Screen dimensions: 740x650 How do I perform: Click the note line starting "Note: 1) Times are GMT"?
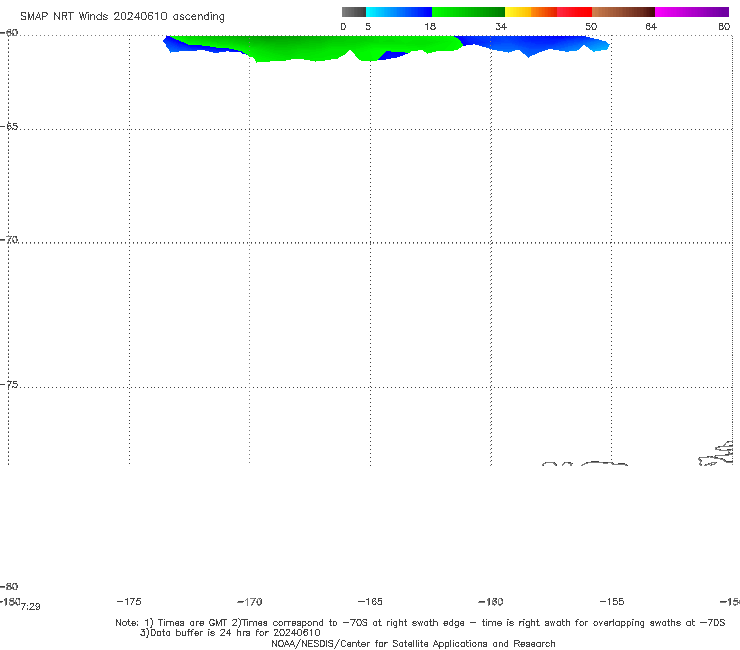point(420,623)
